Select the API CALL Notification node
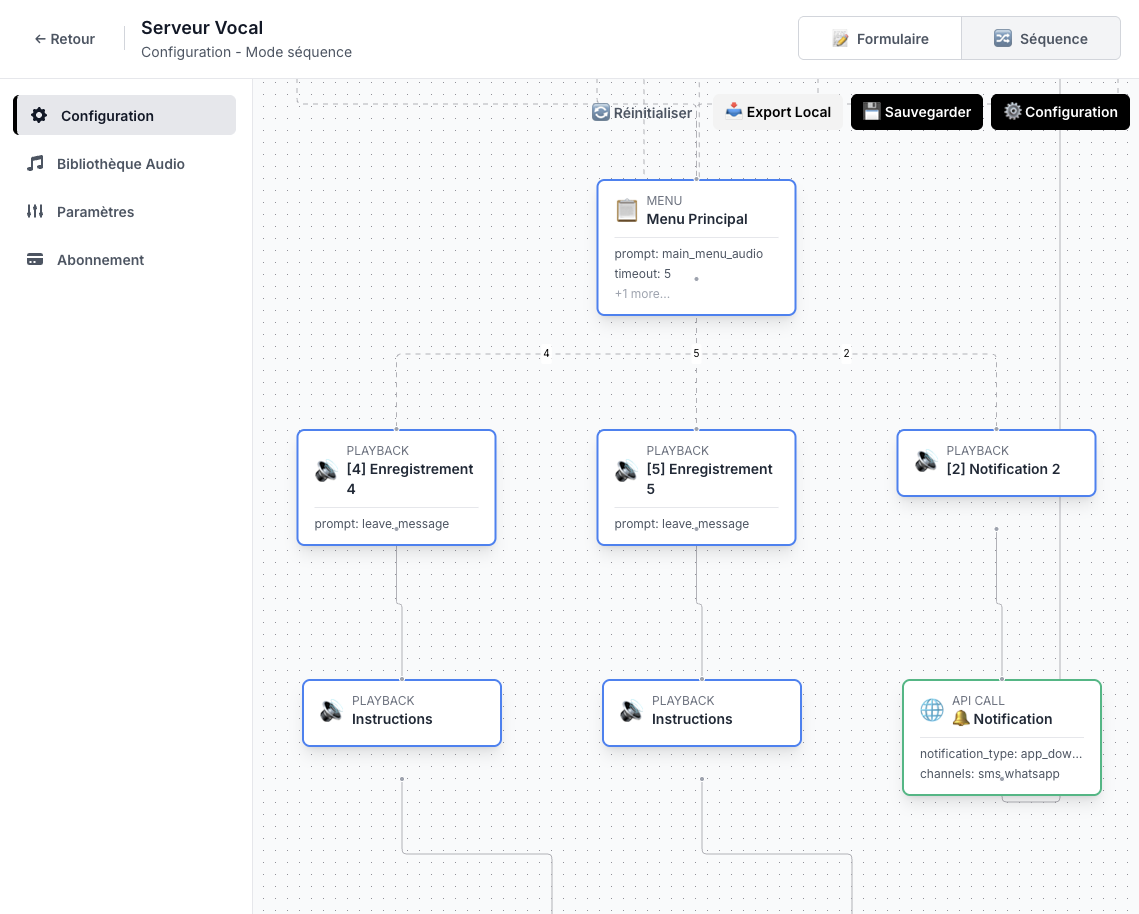 point(1002,737)
